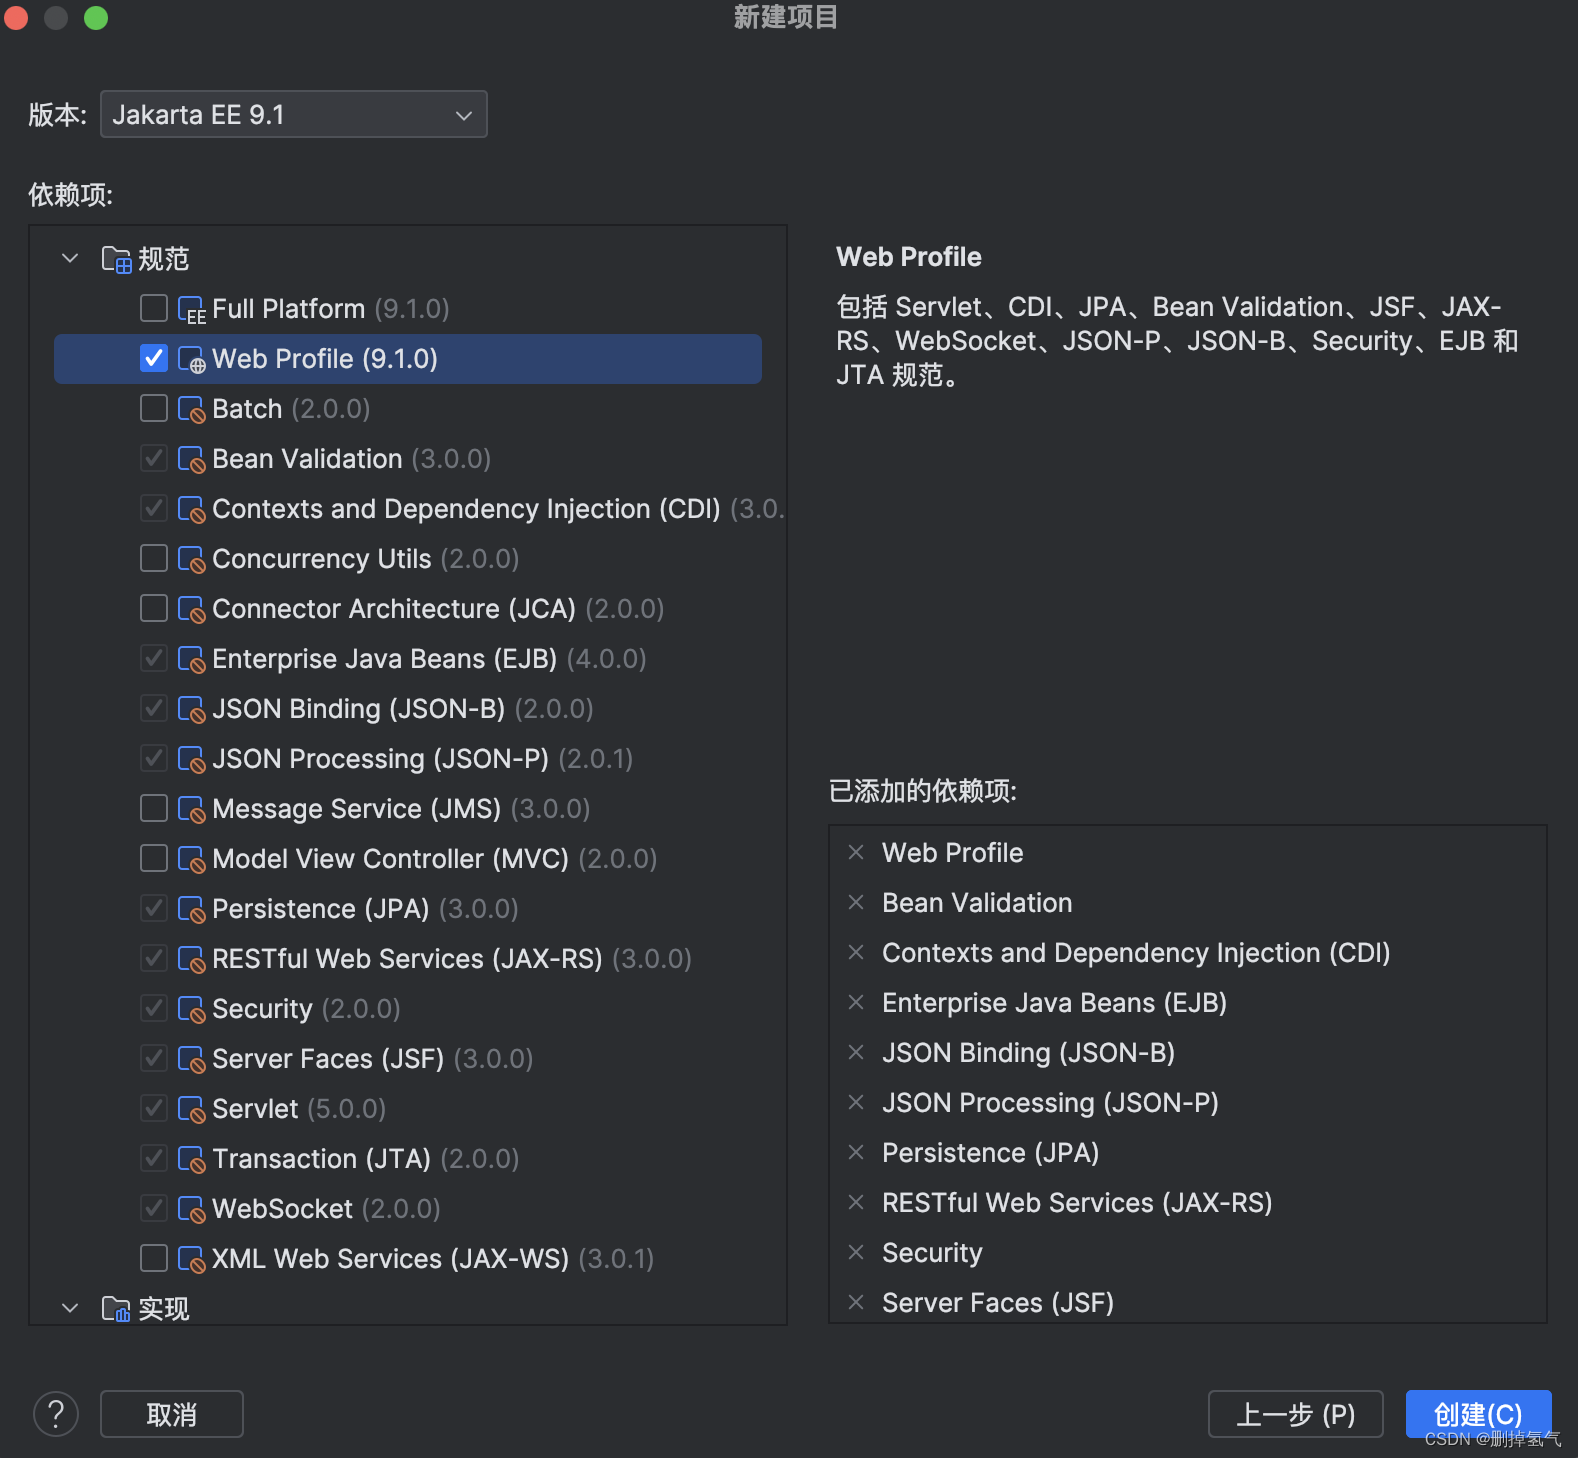Click the Web Profile globe icon
Viewport: 1578px width, 1458px height.
192,360
